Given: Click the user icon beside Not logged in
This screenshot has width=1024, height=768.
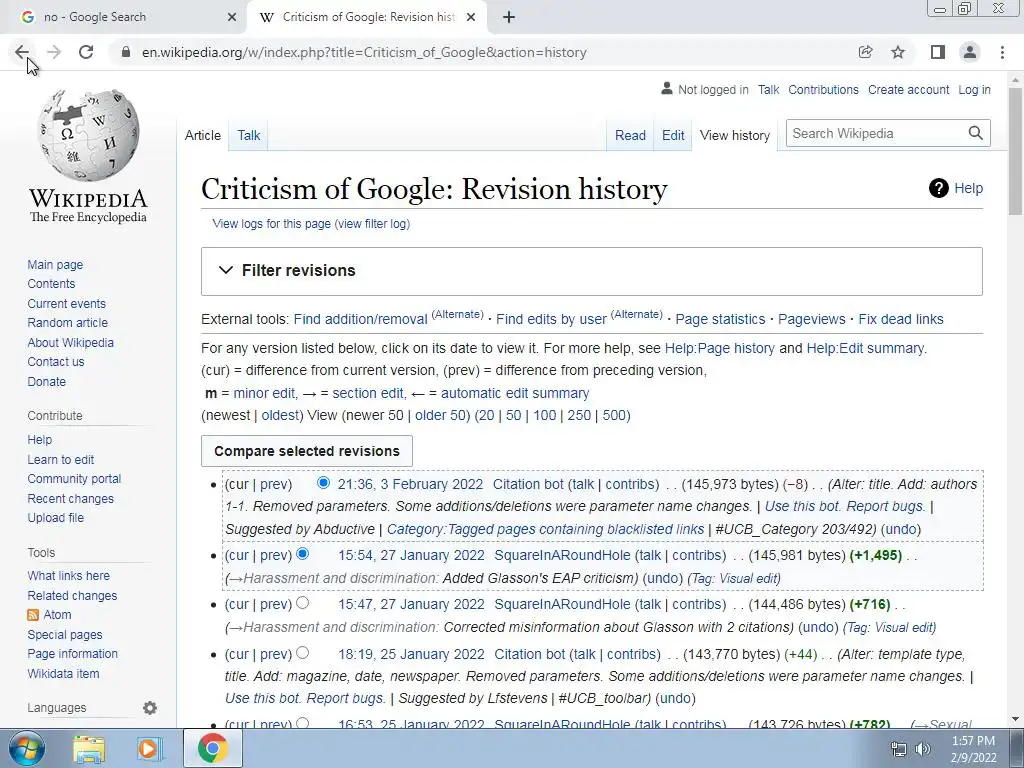Looking at the screenshot, I should tap(667, 89).
